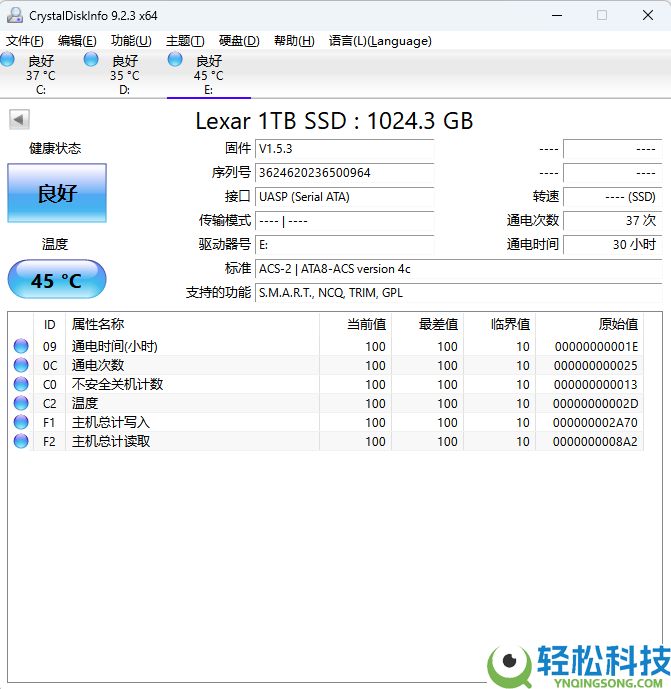The image size is (671, 689).
Task: Switch to drive D: disk tab
Action: (125, 74)
